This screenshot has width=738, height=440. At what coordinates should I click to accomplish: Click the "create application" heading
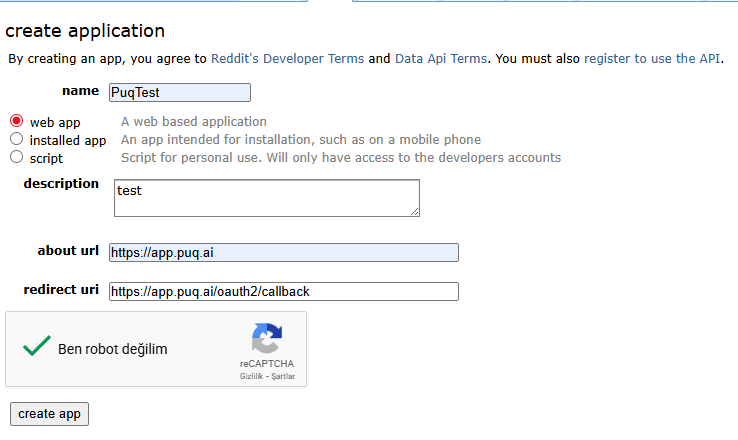click(85, 31)
